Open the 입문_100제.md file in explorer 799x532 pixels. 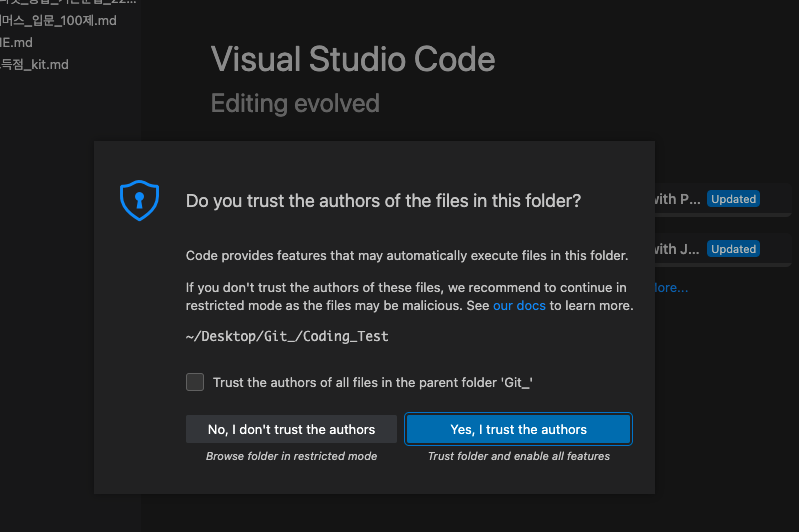[58, 20]
